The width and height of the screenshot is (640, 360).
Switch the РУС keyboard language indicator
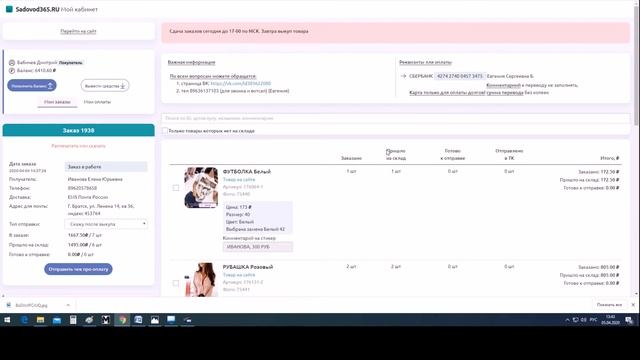click(x=593, y=320)
